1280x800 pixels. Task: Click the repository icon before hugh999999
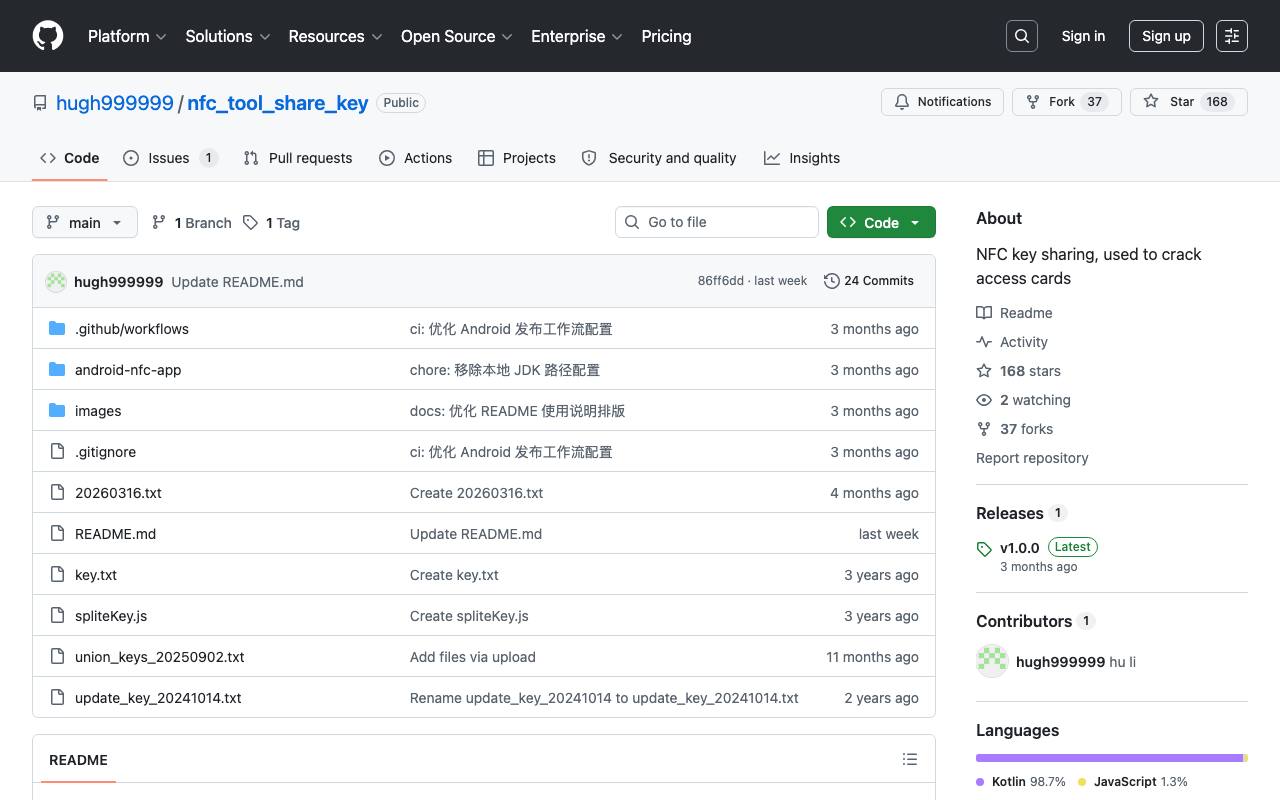40,103
